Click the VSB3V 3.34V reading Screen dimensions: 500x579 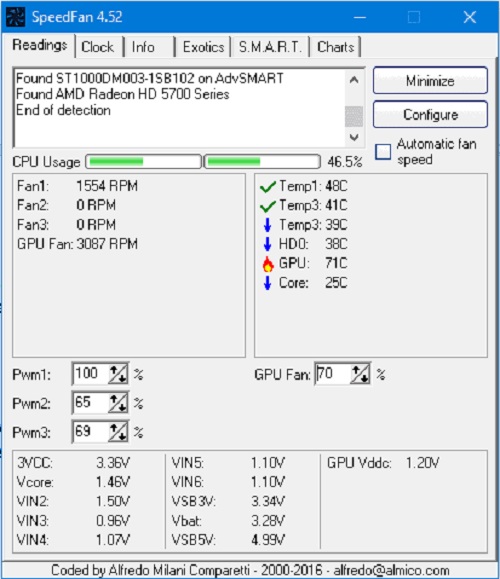pos(228,501)
